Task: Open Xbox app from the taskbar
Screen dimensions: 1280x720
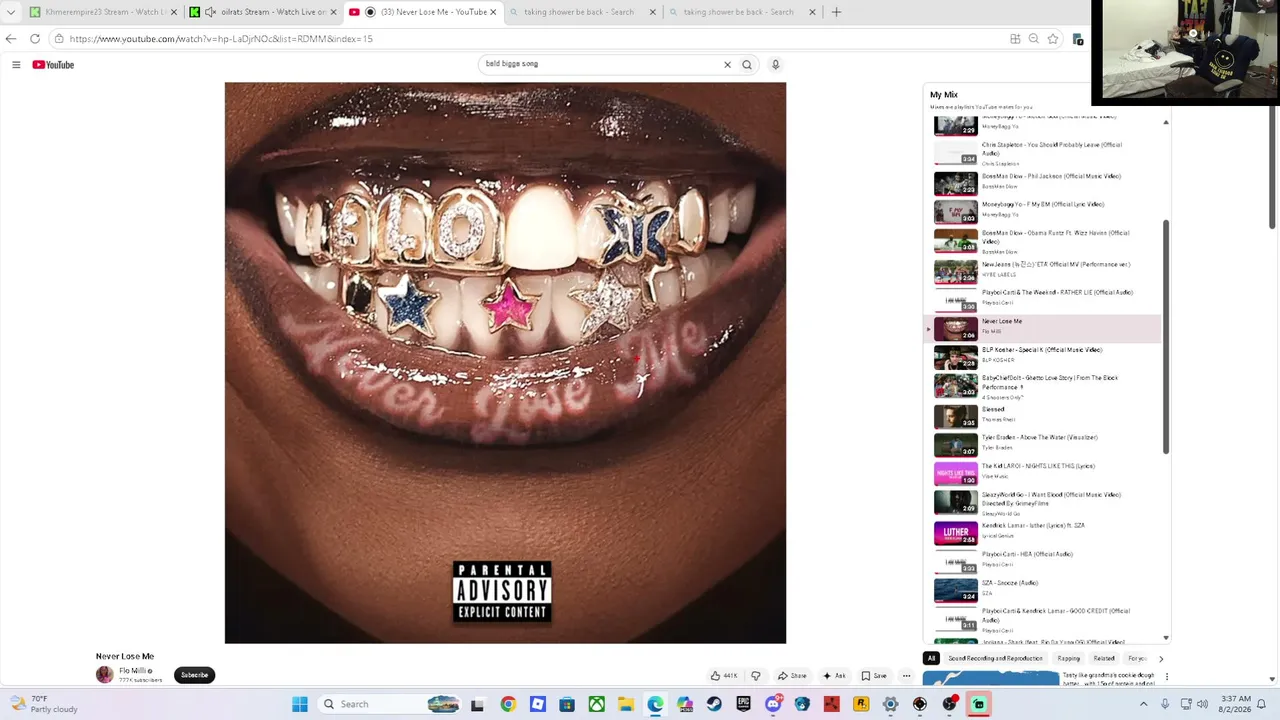Action: click(x=596, y=704)
